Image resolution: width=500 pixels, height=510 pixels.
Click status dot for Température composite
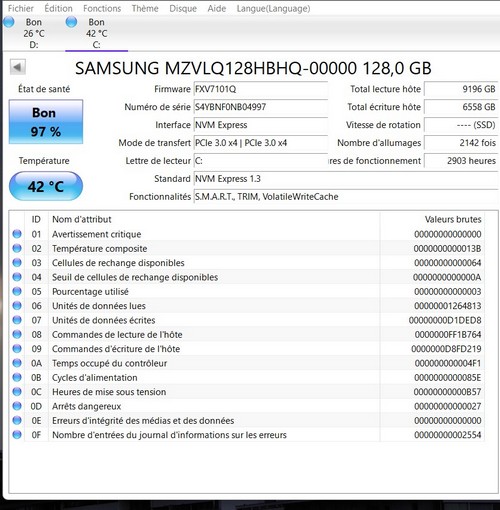(17, 248)
